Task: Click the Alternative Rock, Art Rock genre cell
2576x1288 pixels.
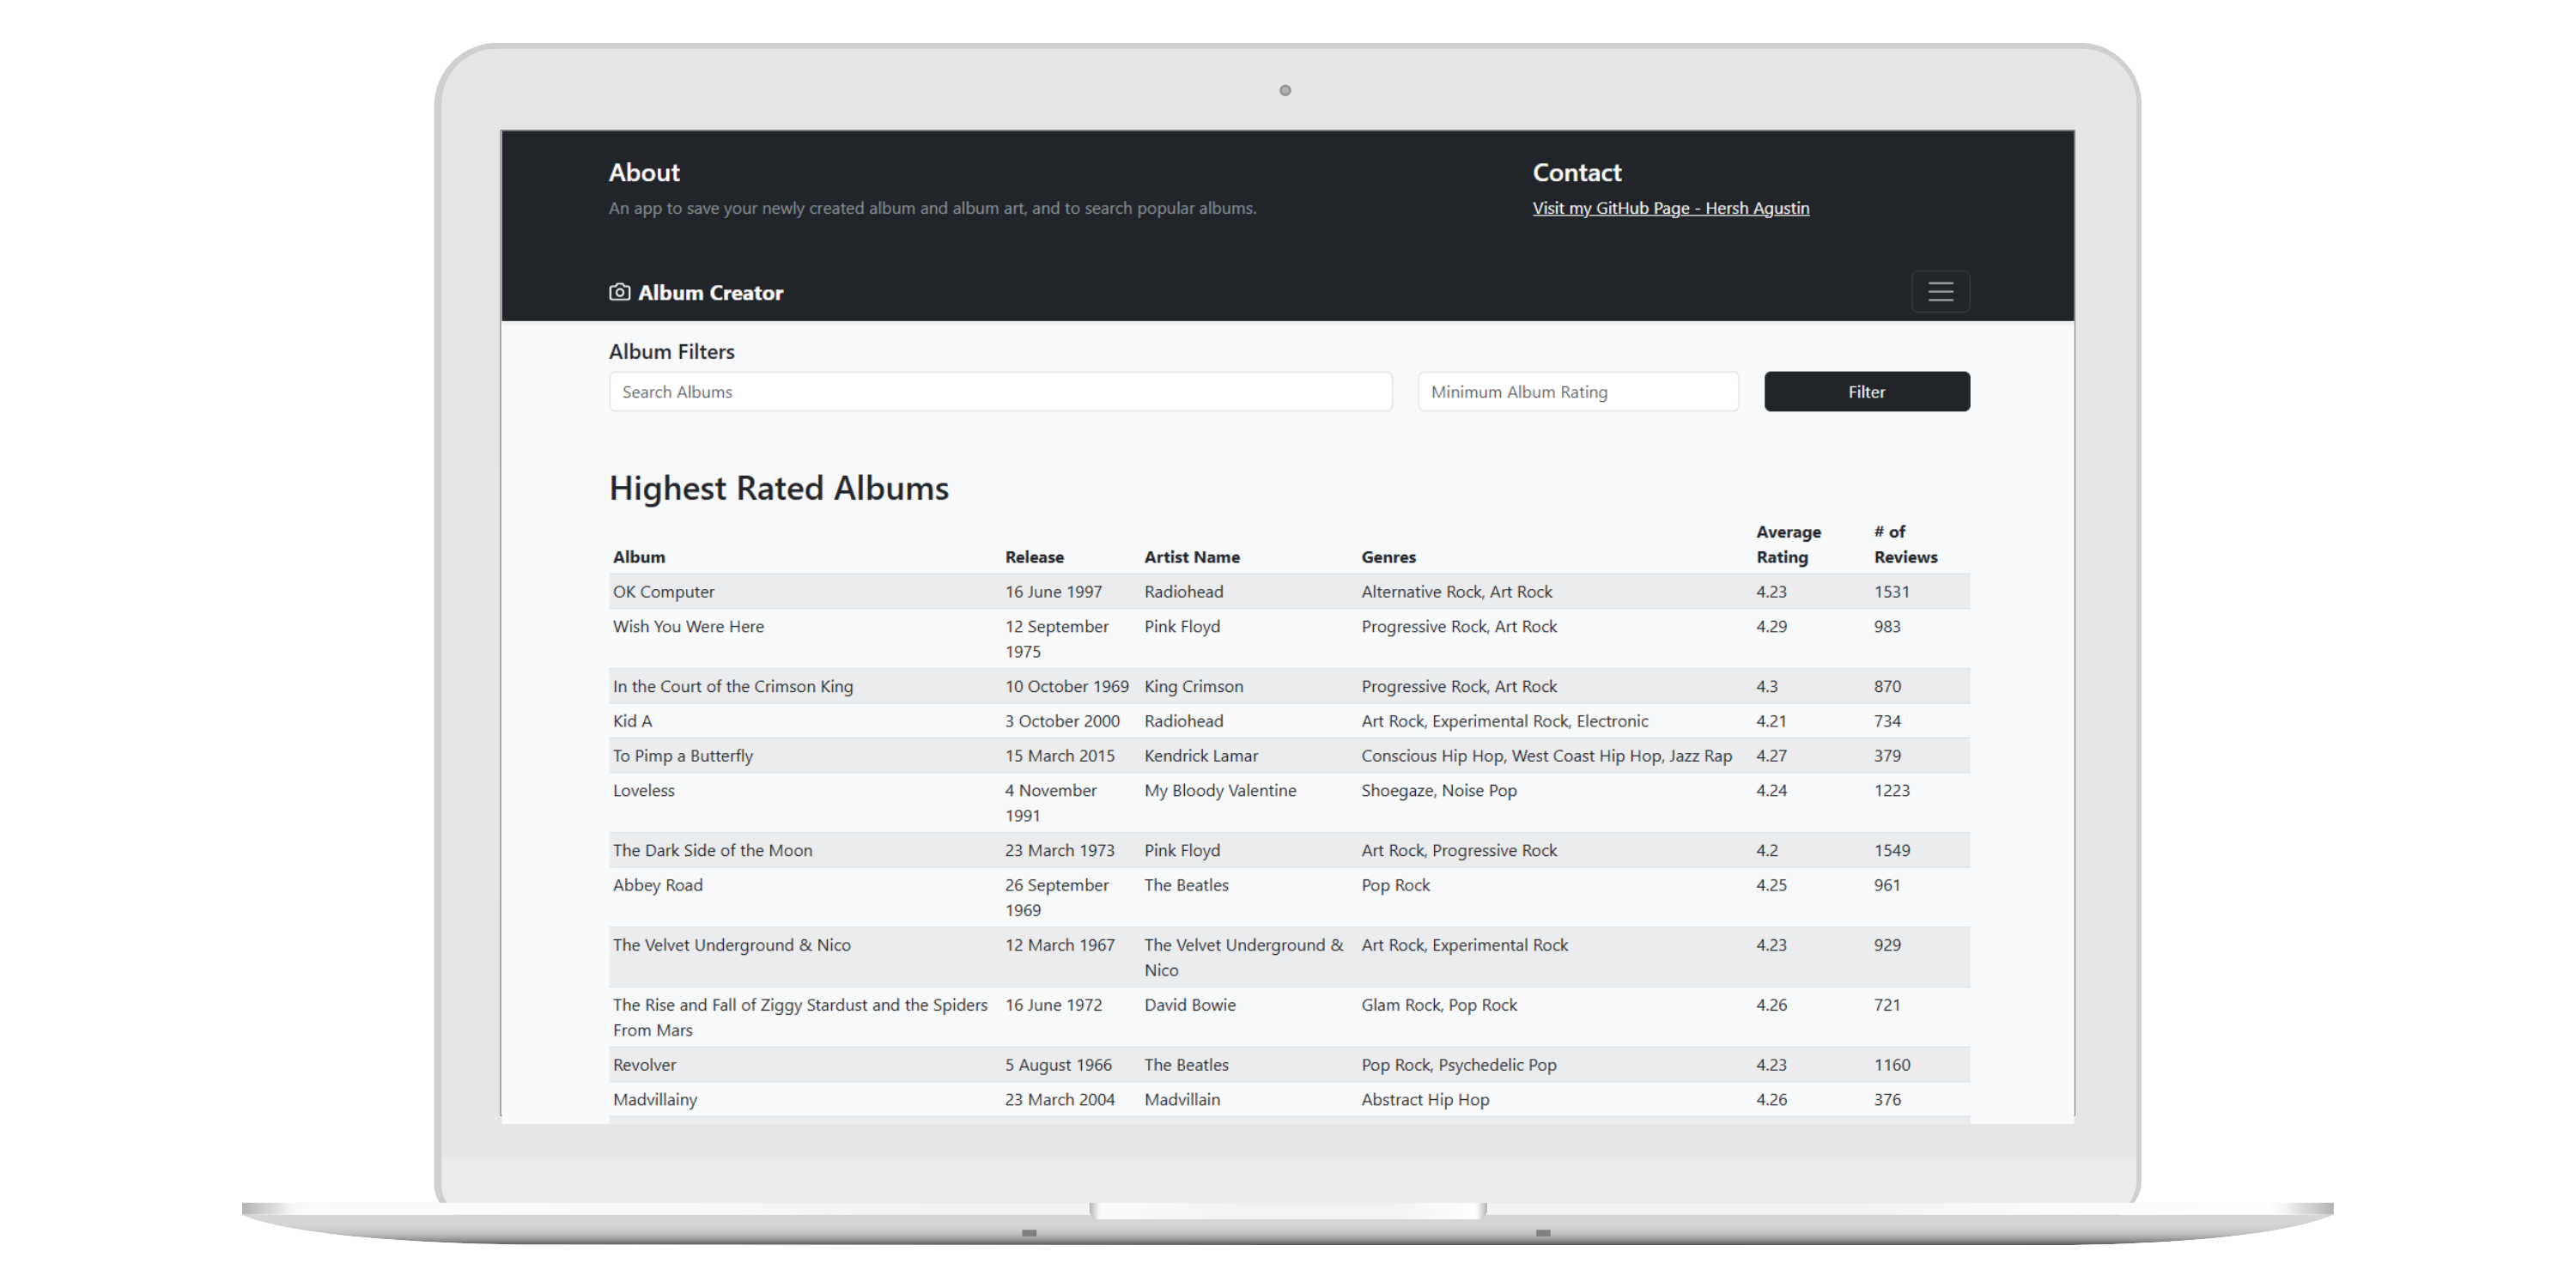Action: click(x=1457, y=592)
